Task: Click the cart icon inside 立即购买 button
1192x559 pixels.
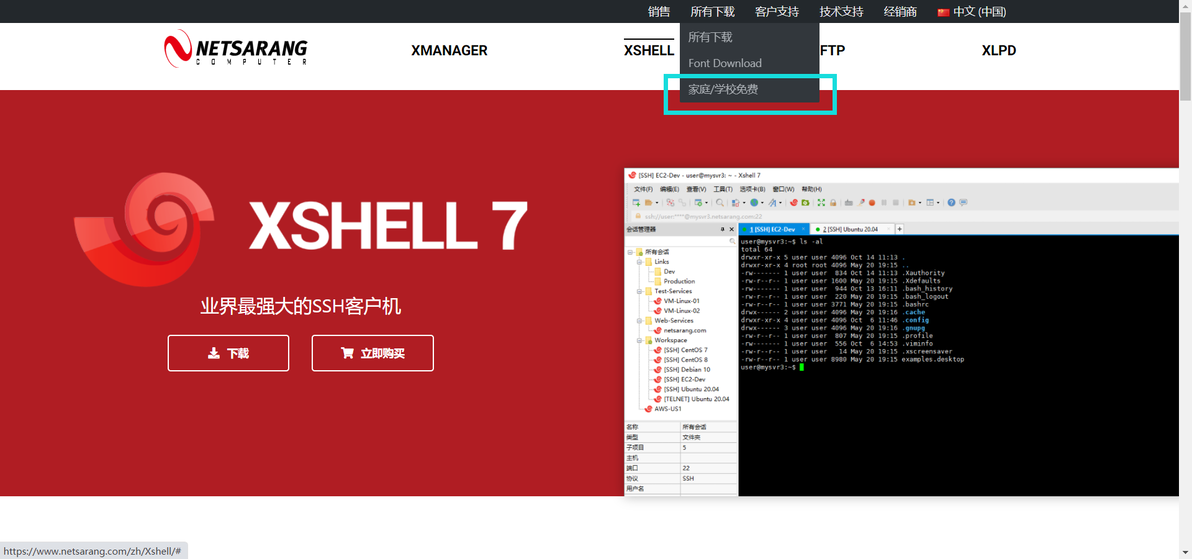Action: (347, 354)
